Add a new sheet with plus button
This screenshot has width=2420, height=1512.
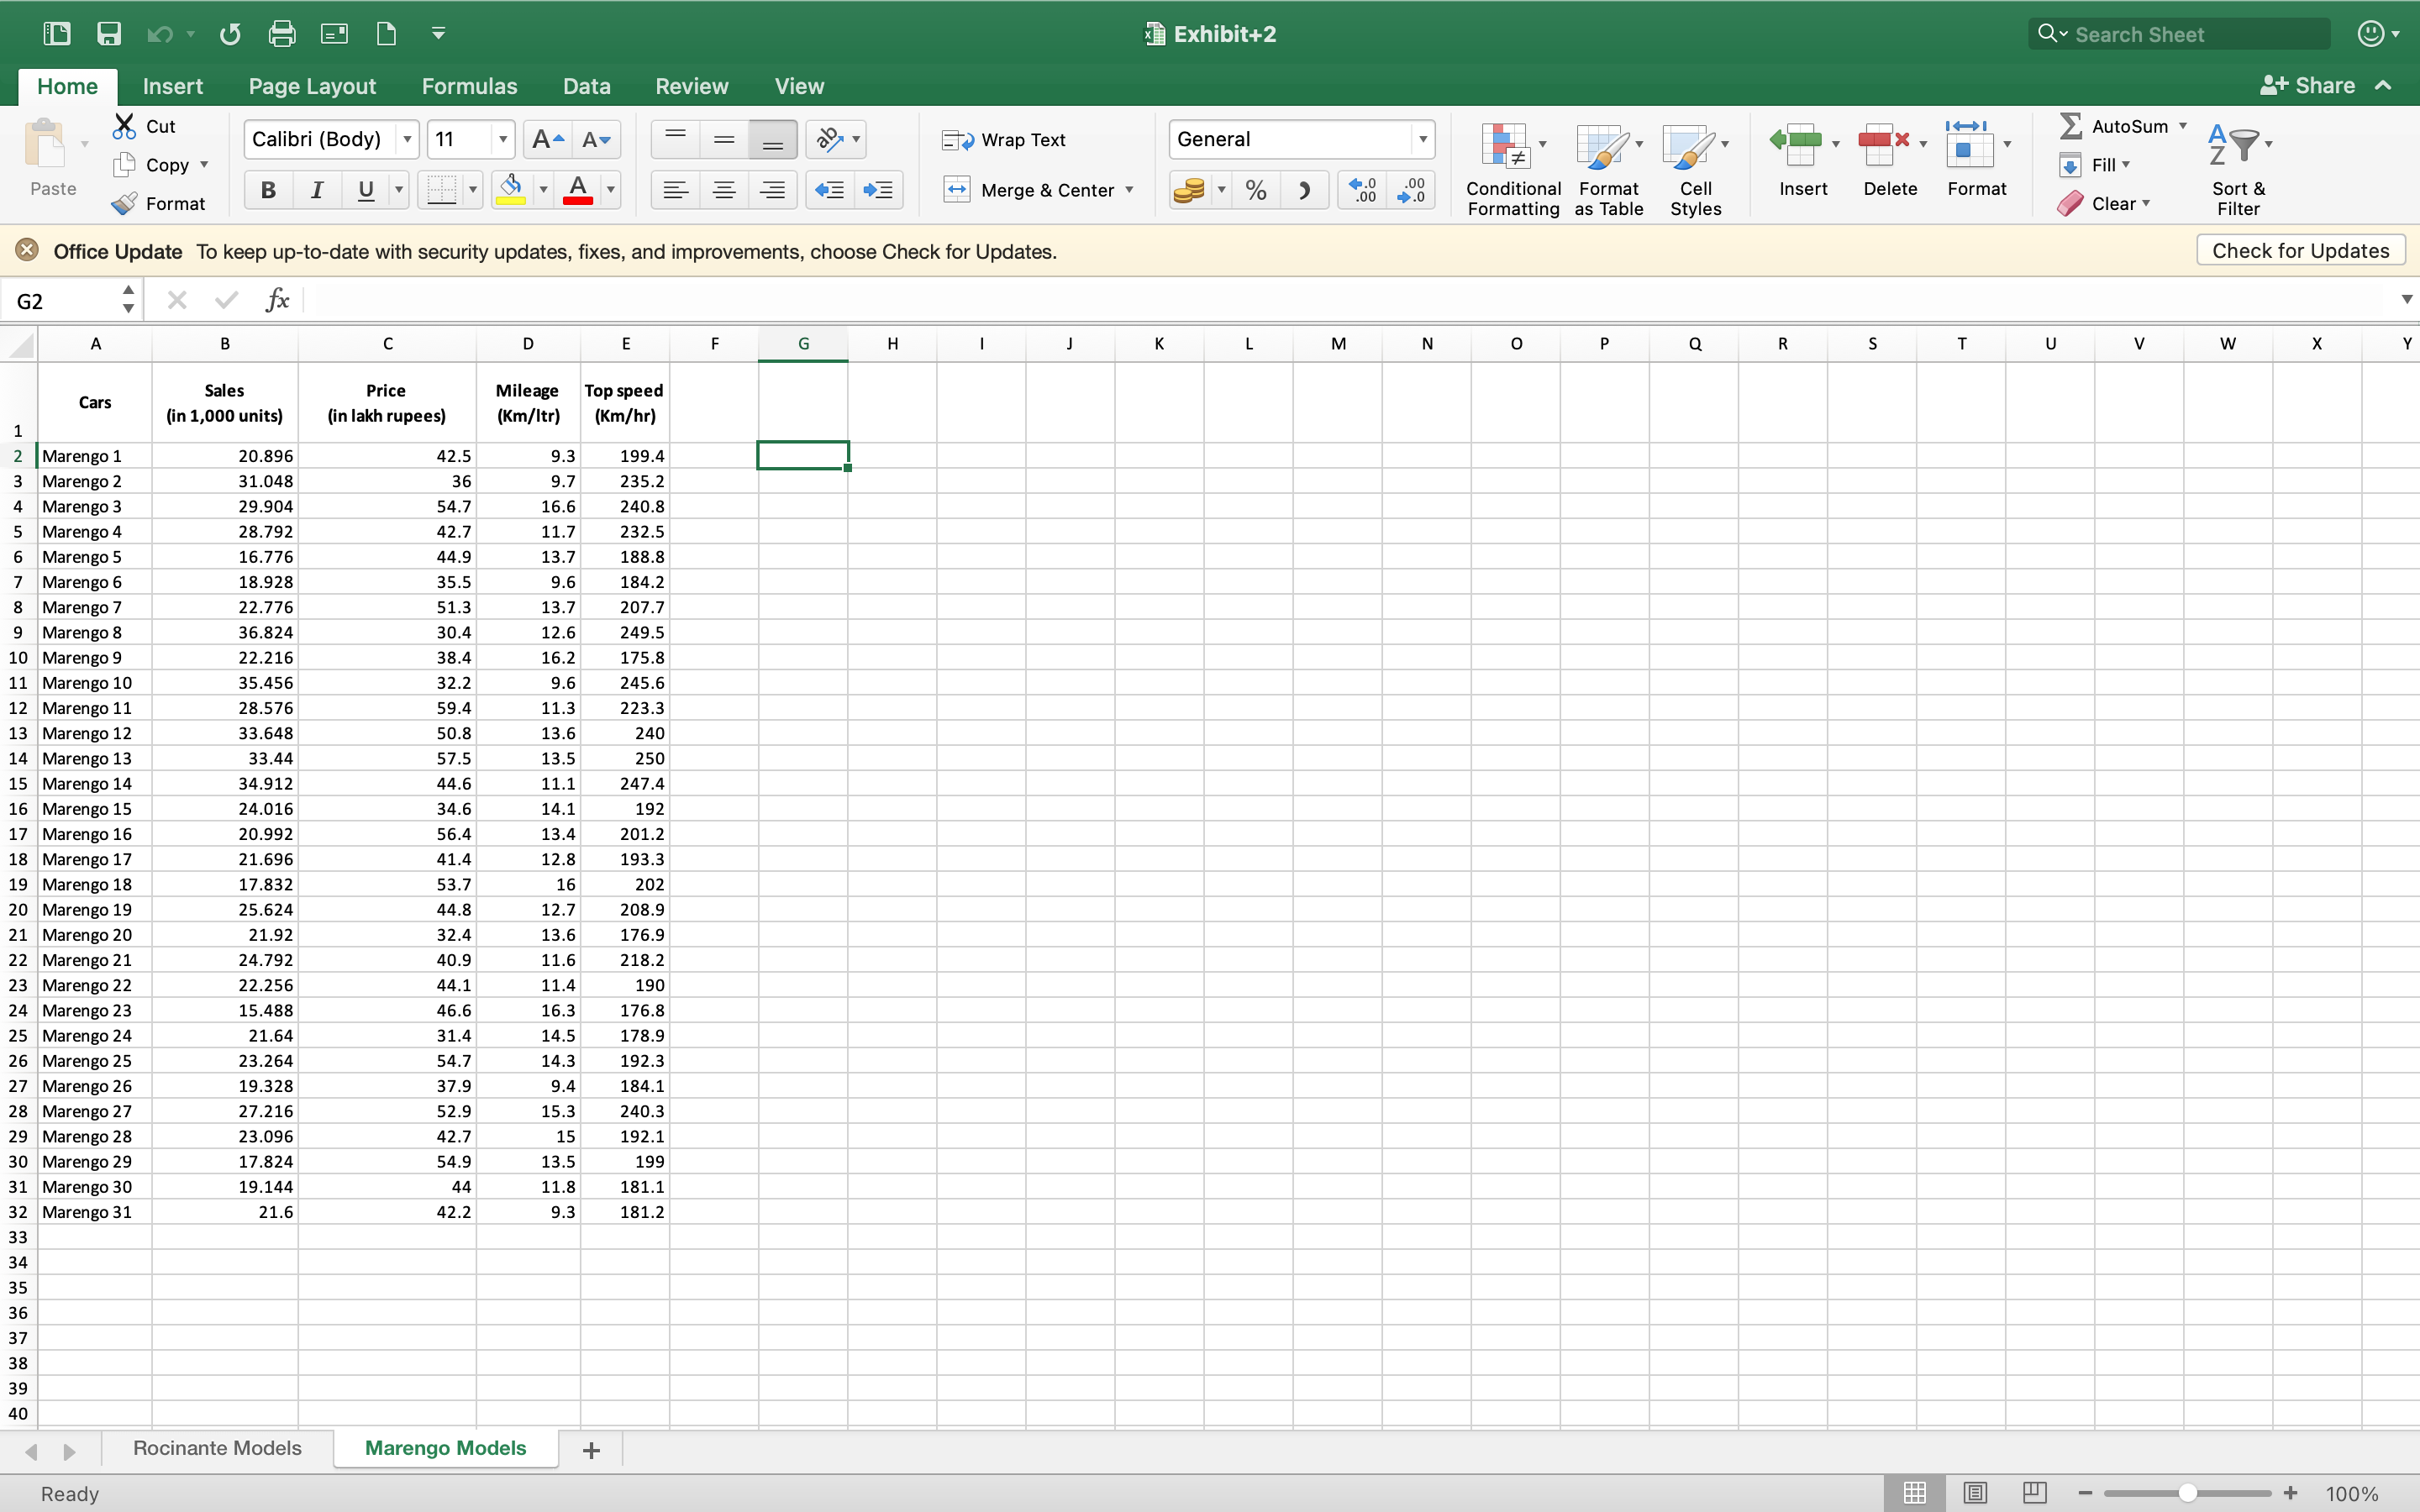coord(591,1450)
